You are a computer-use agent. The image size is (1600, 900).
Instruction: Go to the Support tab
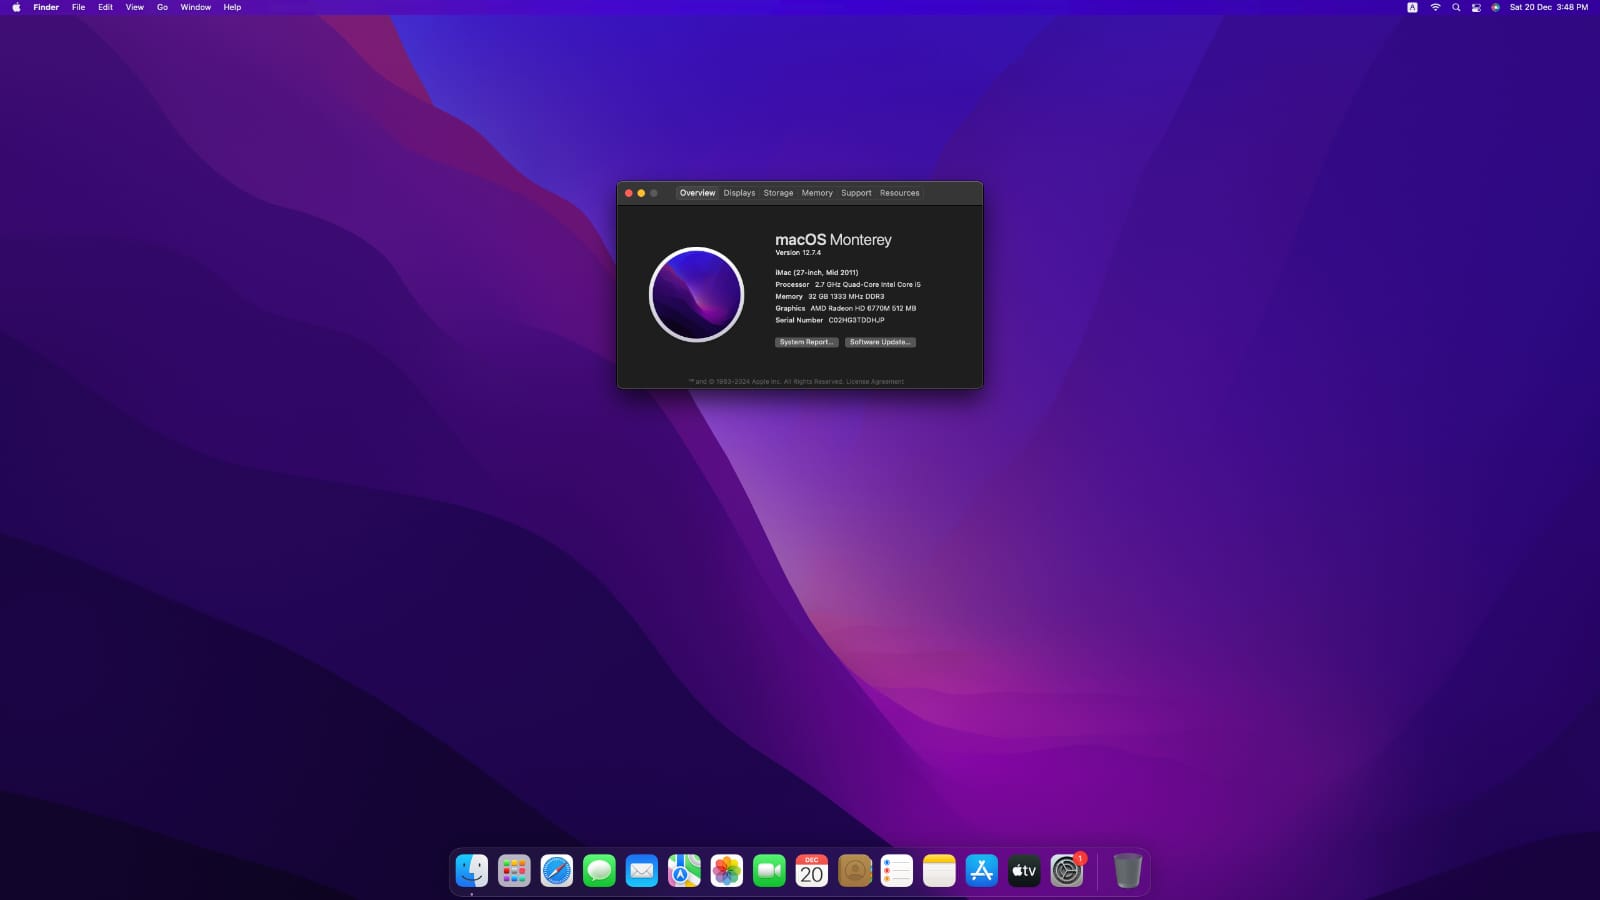point(856,193)
